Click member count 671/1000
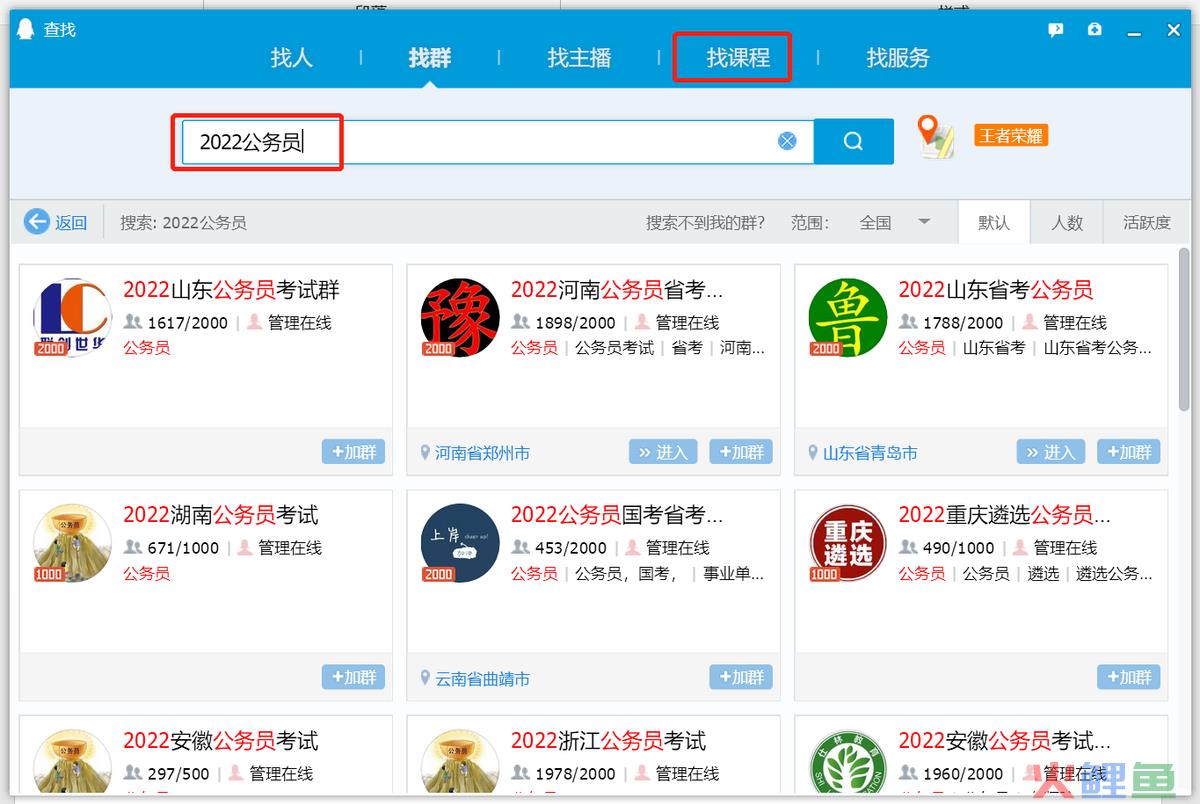The image size is (1200, 804). point(183,548)
